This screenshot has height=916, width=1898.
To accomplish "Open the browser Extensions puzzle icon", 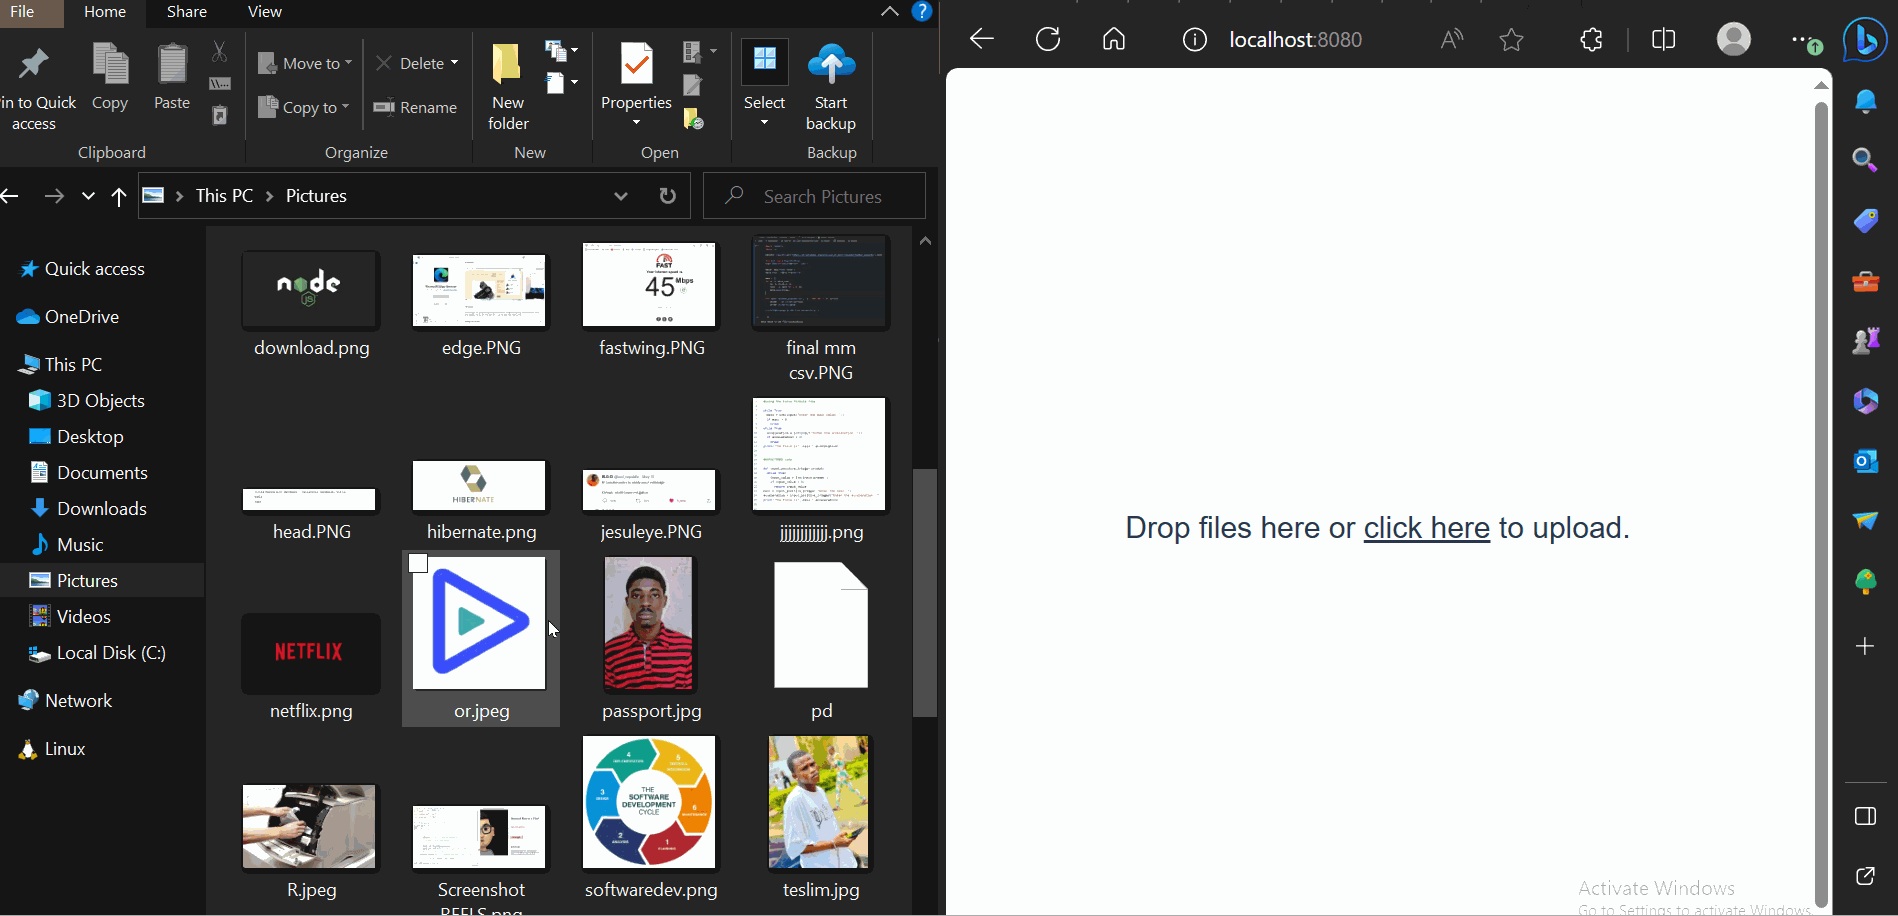I will point(1592,39).
